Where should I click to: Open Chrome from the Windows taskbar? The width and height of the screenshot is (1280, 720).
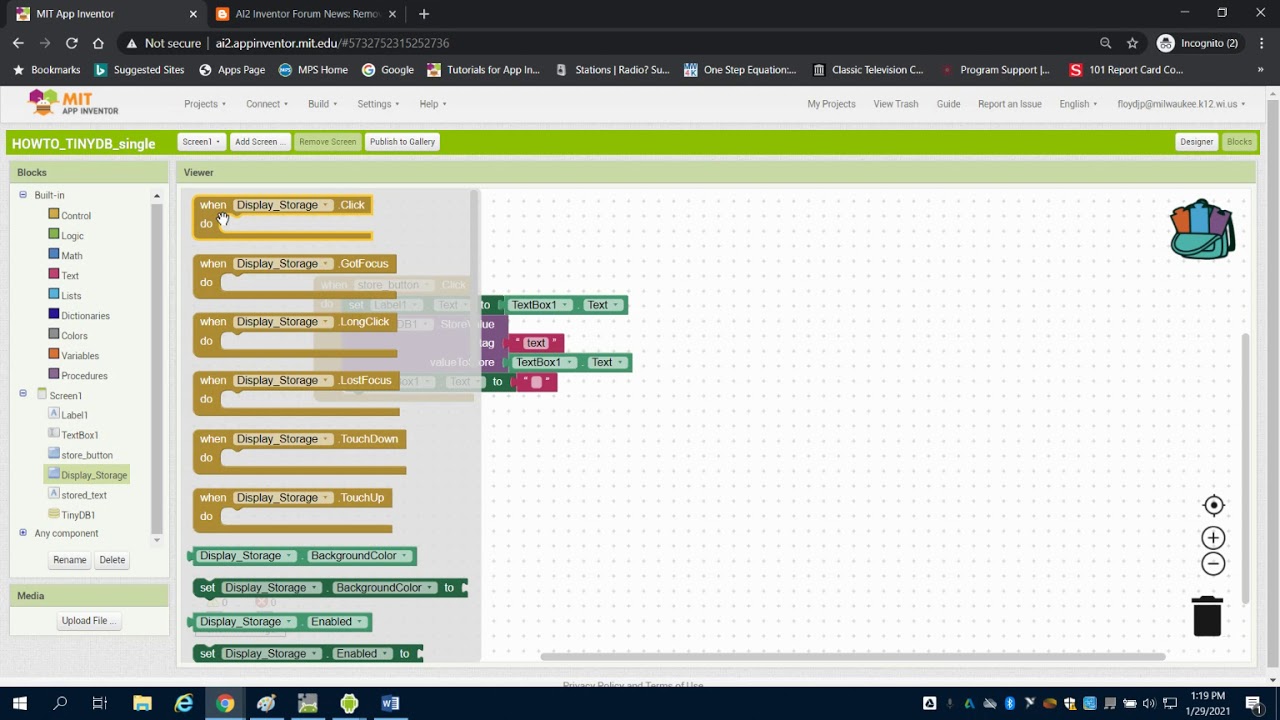click(x=225, y=703)
